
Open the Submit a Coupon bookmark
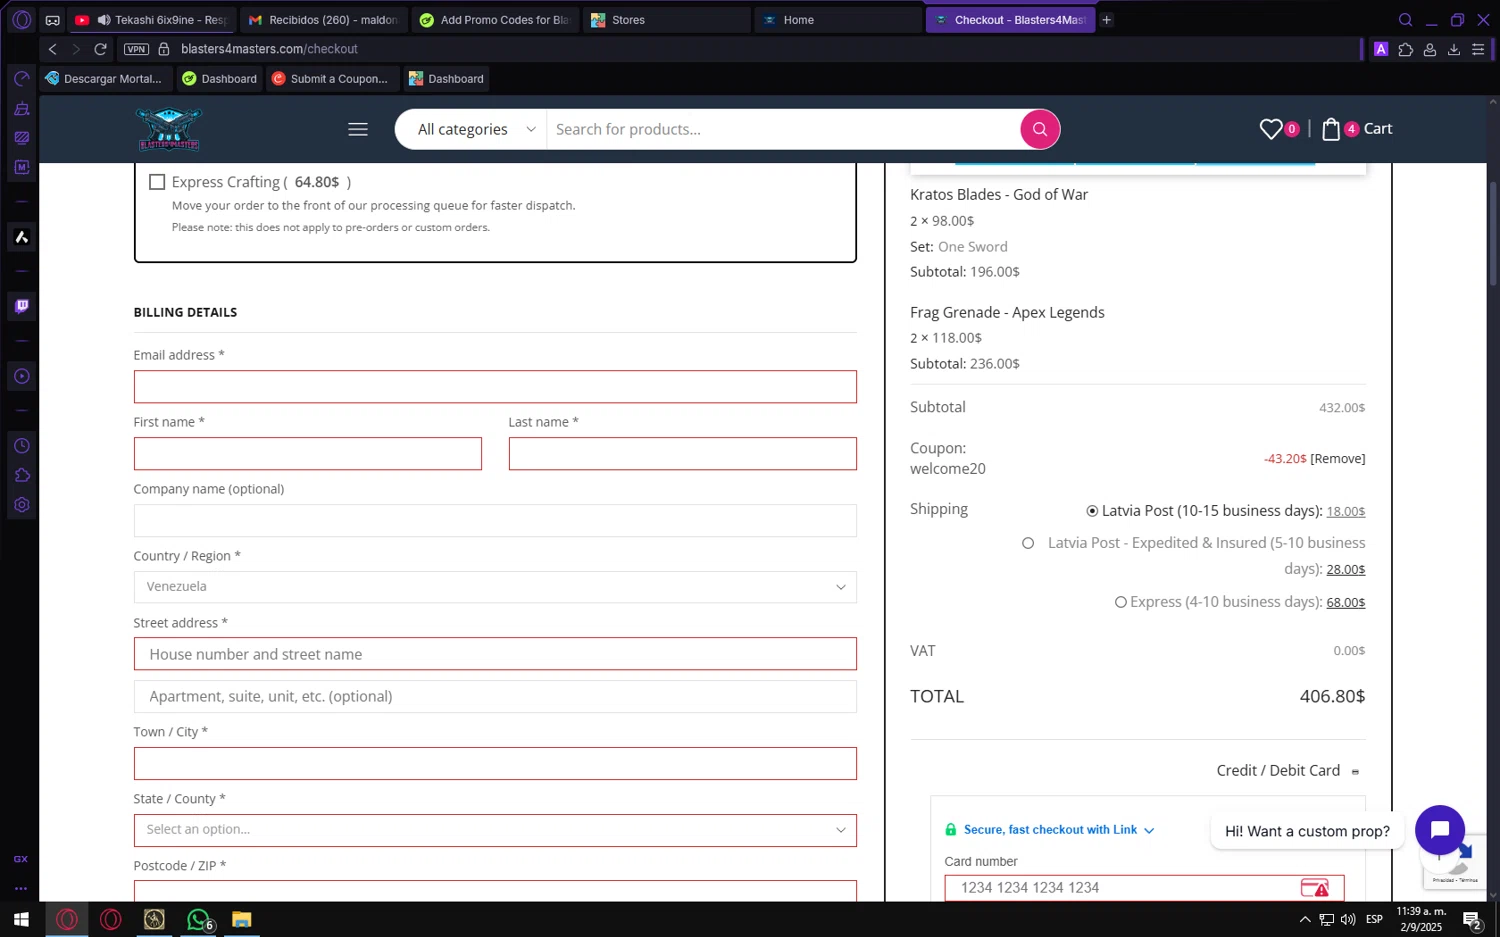[331, 79]
